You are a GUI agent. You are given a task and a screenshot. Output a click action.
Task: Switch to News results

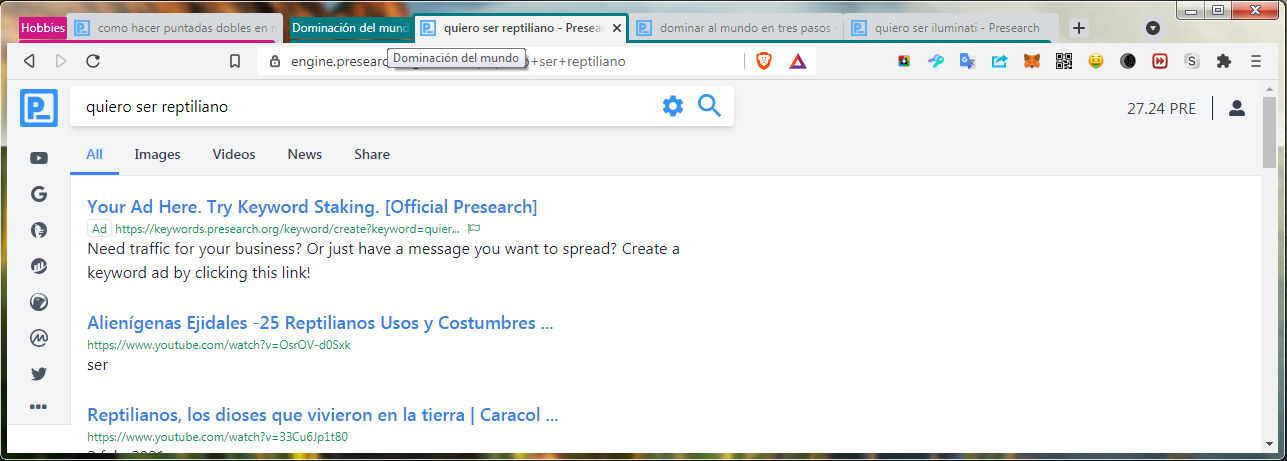(305, 154)
